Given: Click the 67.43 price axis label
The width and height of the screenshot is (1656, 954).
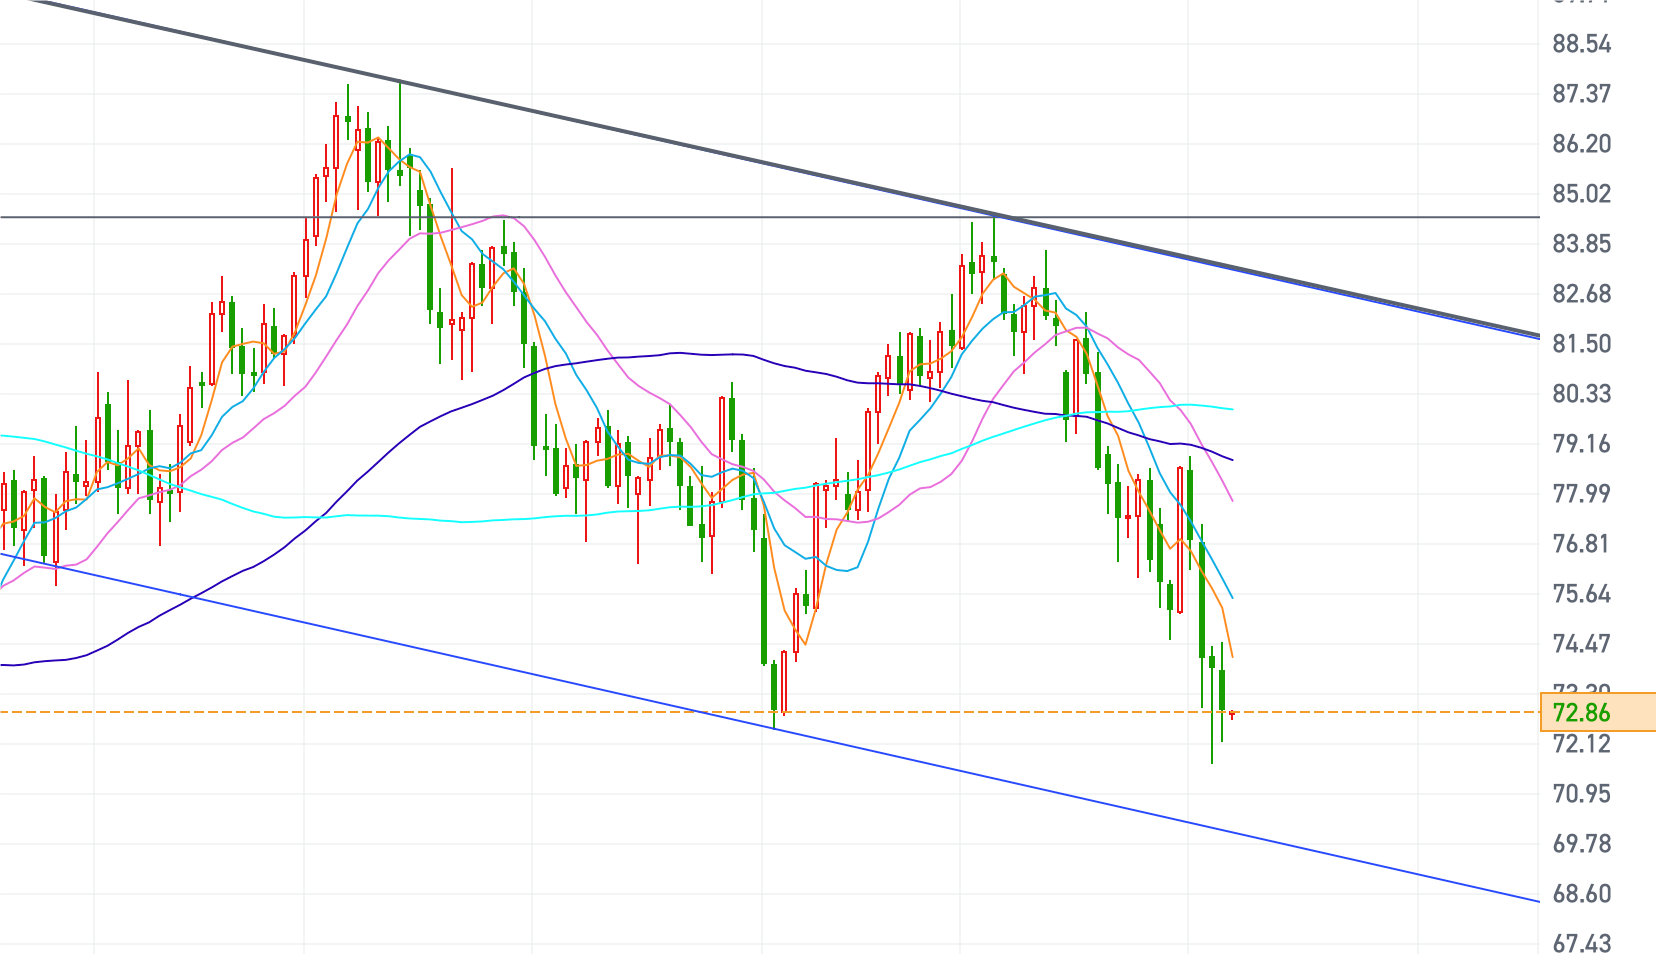Looking at the screenshot, I should (1582, 942).
